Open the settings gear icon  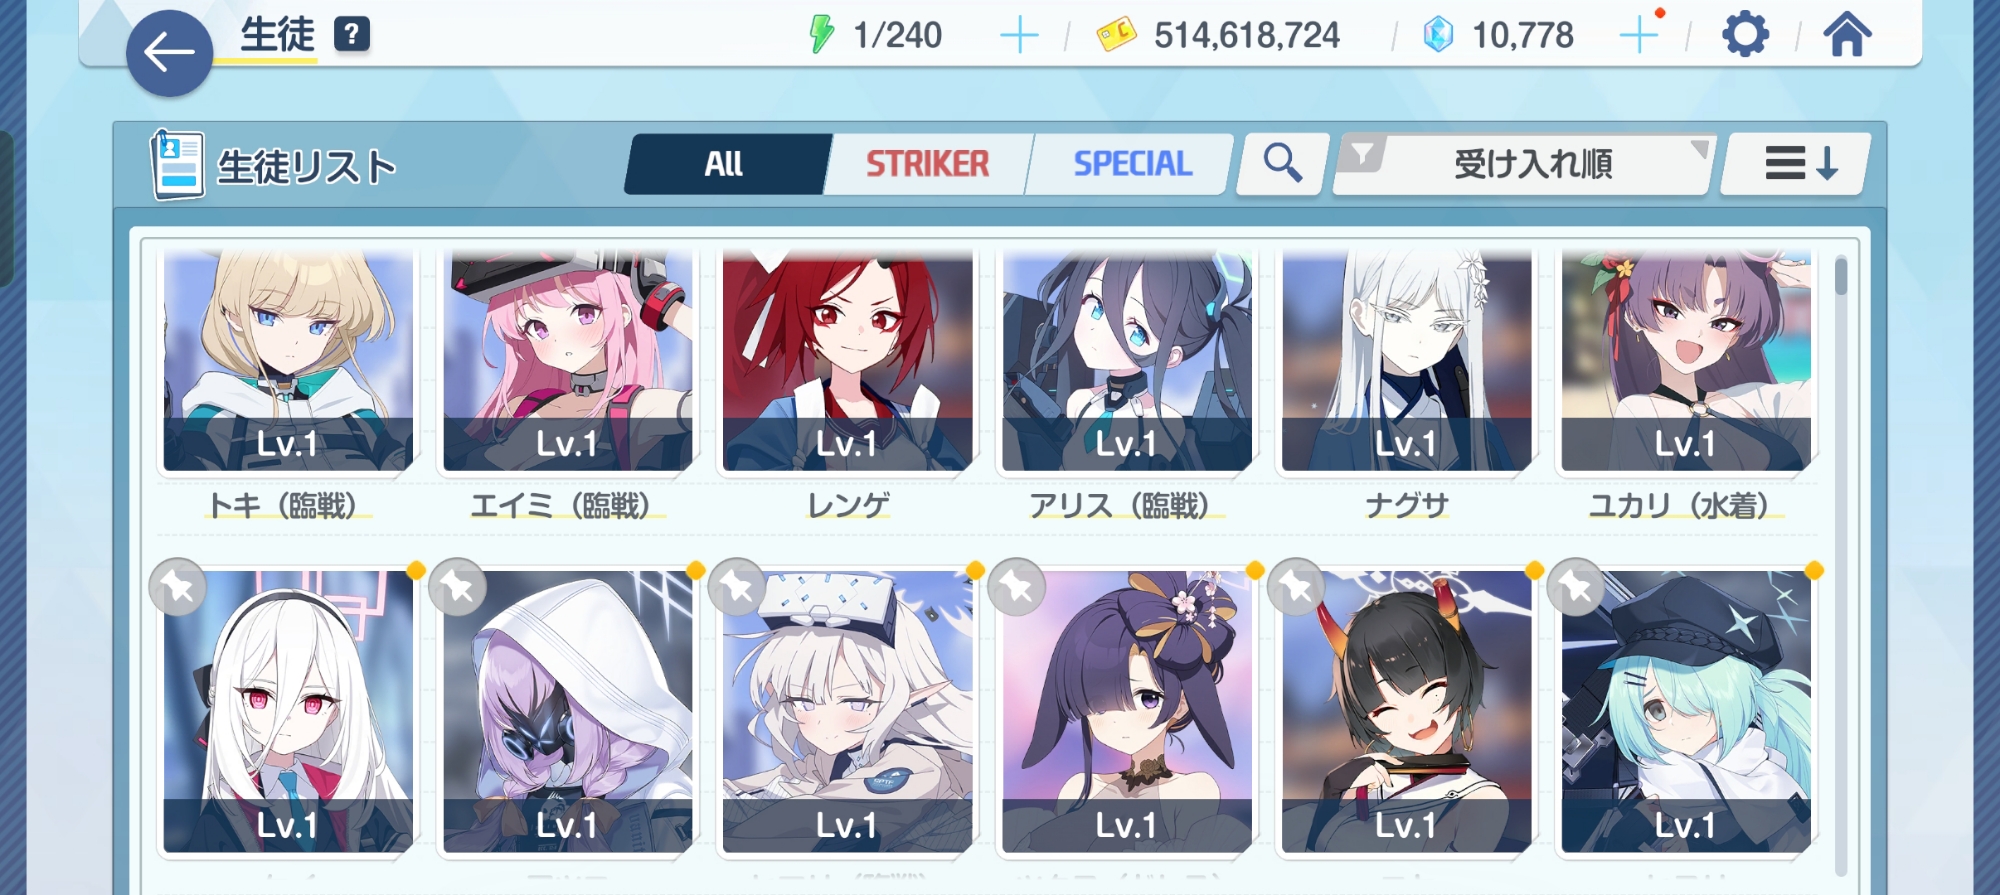(1745, 35)
